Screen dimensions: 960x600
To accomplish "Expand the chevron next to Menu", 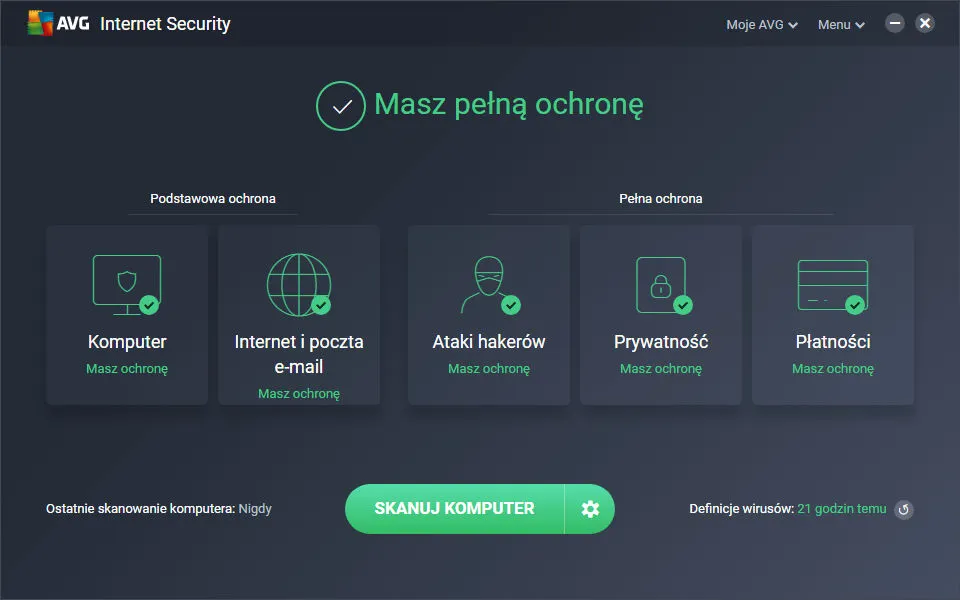I will [861, 24].
